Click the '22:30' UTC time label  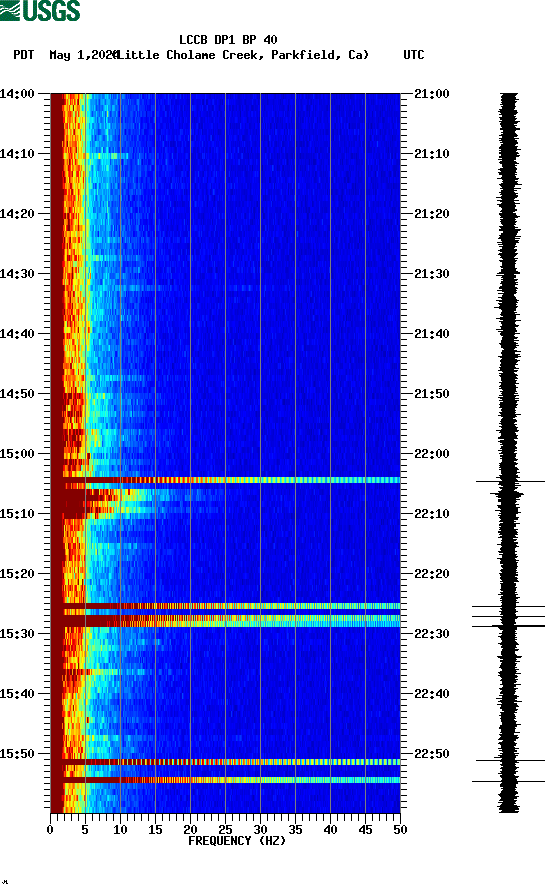coord(432,634)
